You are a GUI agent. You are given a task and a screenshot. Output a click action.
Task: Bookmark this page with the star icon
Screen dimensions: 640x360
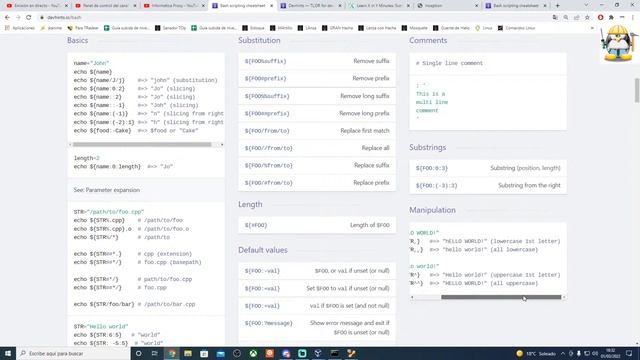click(x=587, y=18)
